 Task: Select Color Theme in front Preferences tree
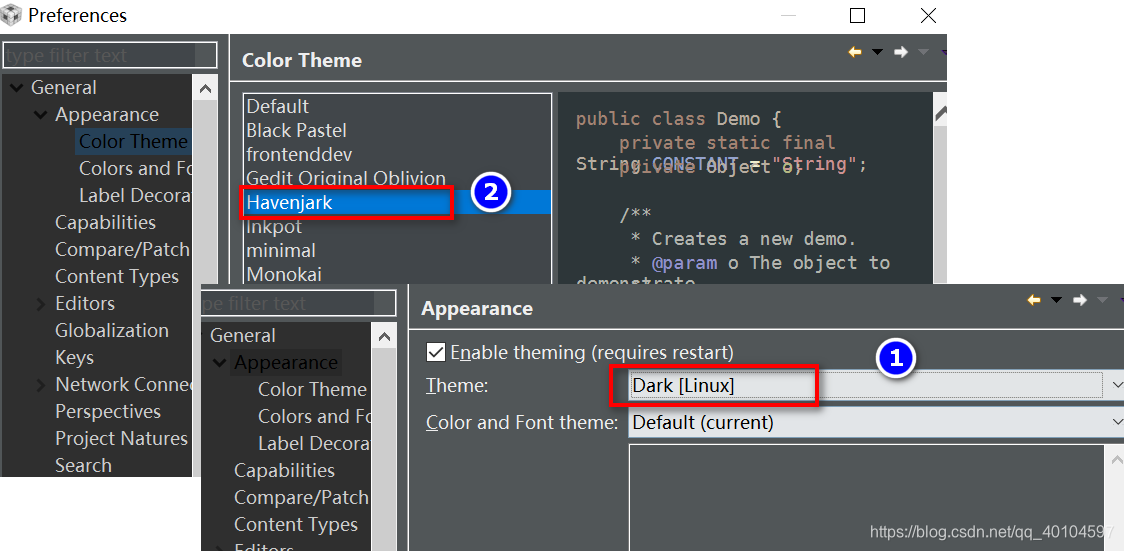click(x=313, y=390)
